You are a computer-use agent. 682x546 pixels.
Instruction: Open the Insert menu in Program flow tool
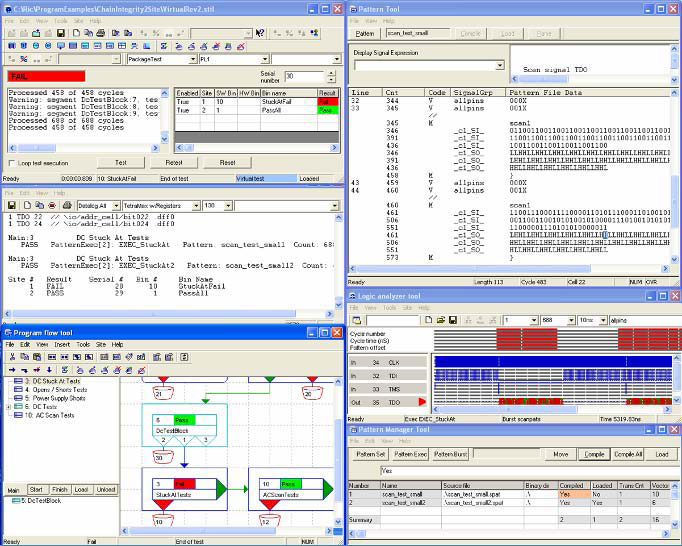pos(60,344)
